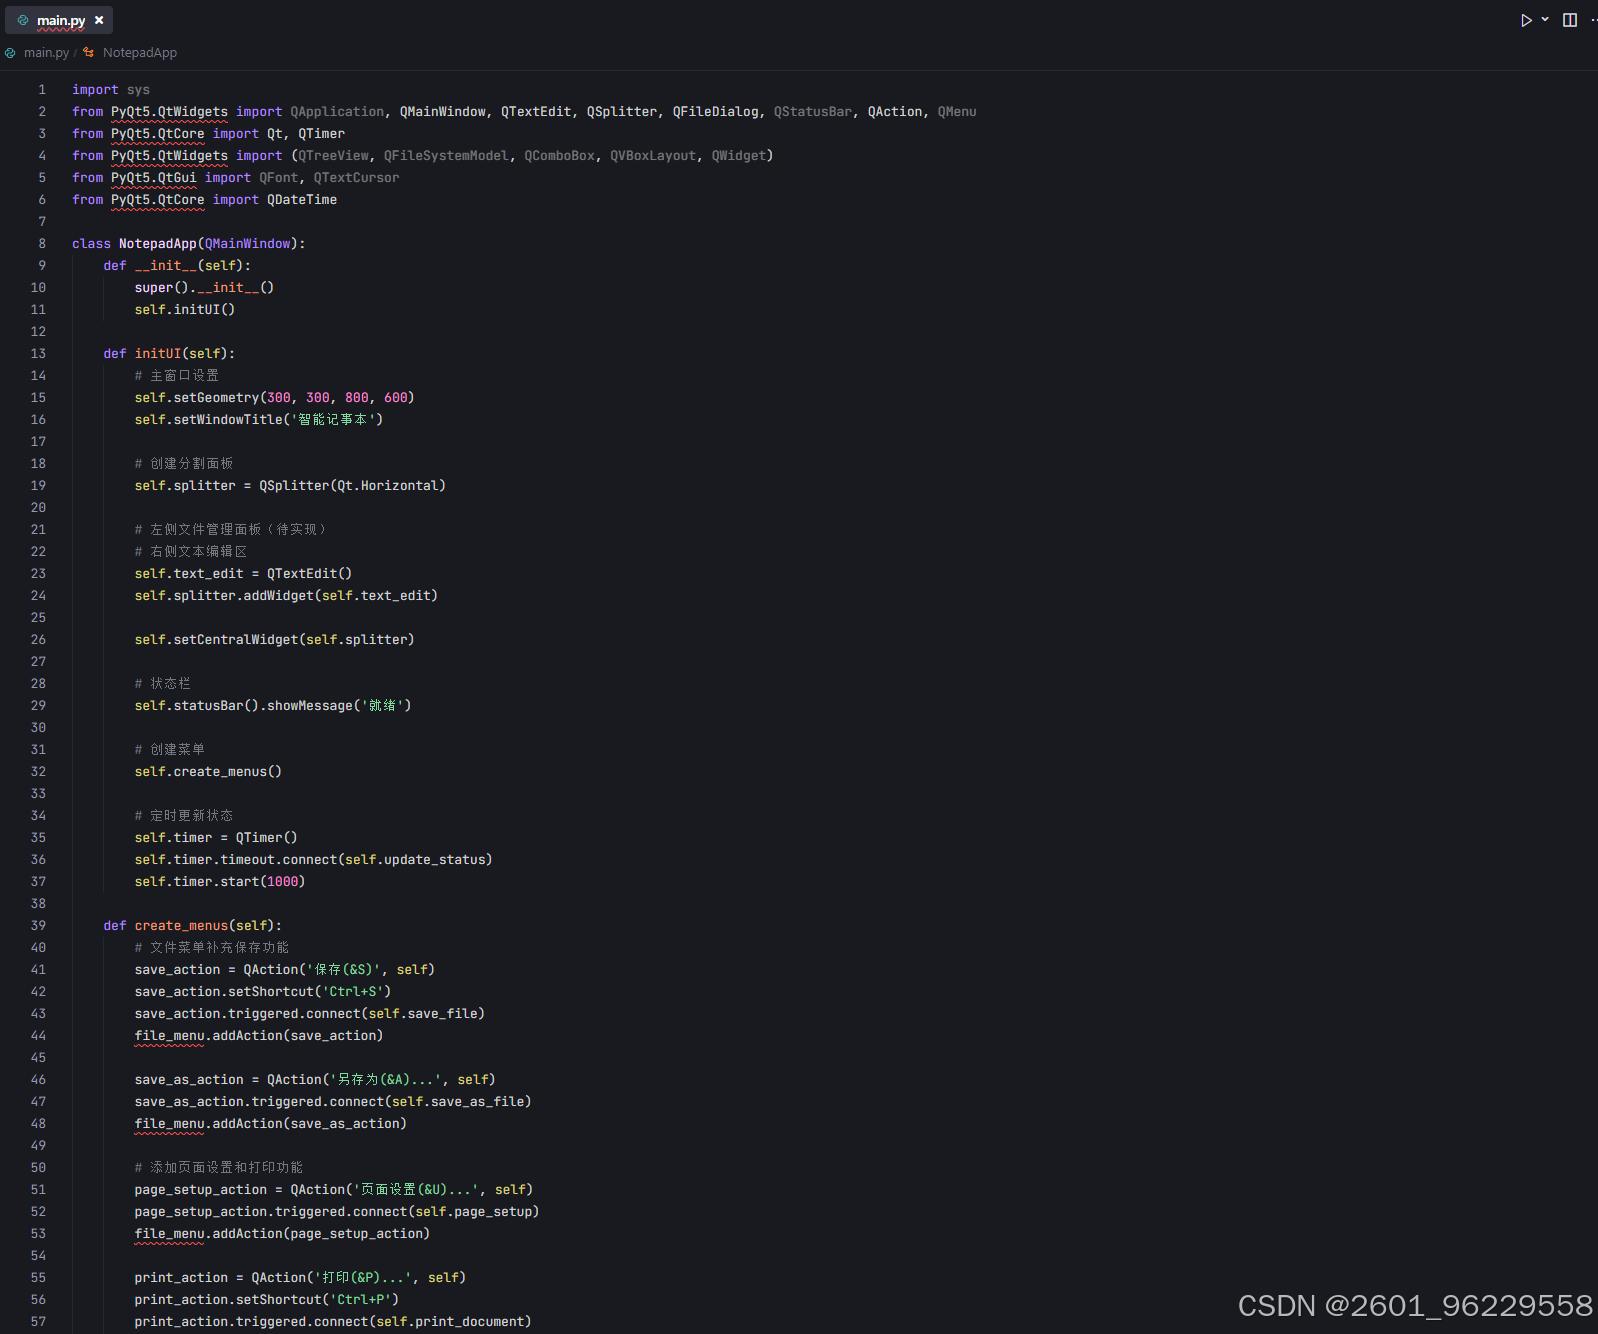
Task: Split the editor with the split icon
Action: click(x=1570, y=20)
